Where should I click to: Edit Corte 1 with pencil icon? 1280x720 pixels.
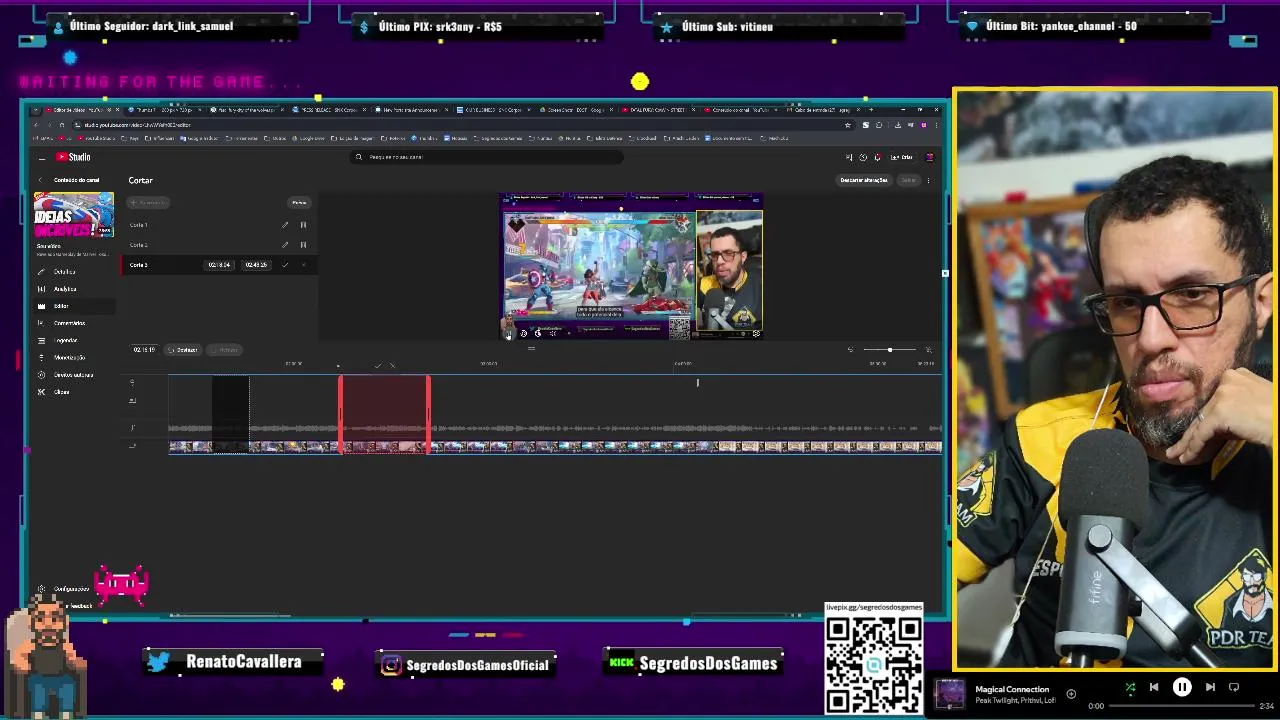click(285, 225)
